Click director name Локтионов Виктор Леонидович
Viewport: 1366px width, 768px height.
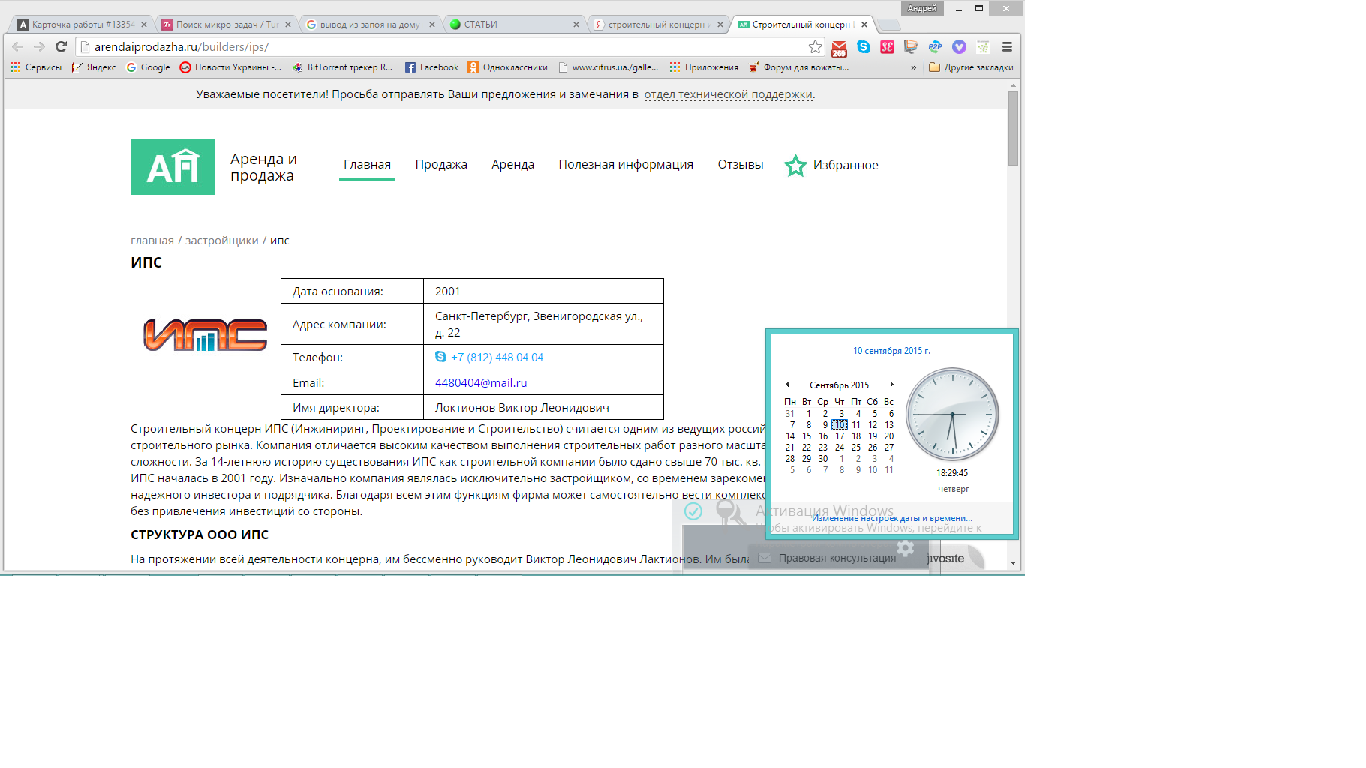pos(522,407)
